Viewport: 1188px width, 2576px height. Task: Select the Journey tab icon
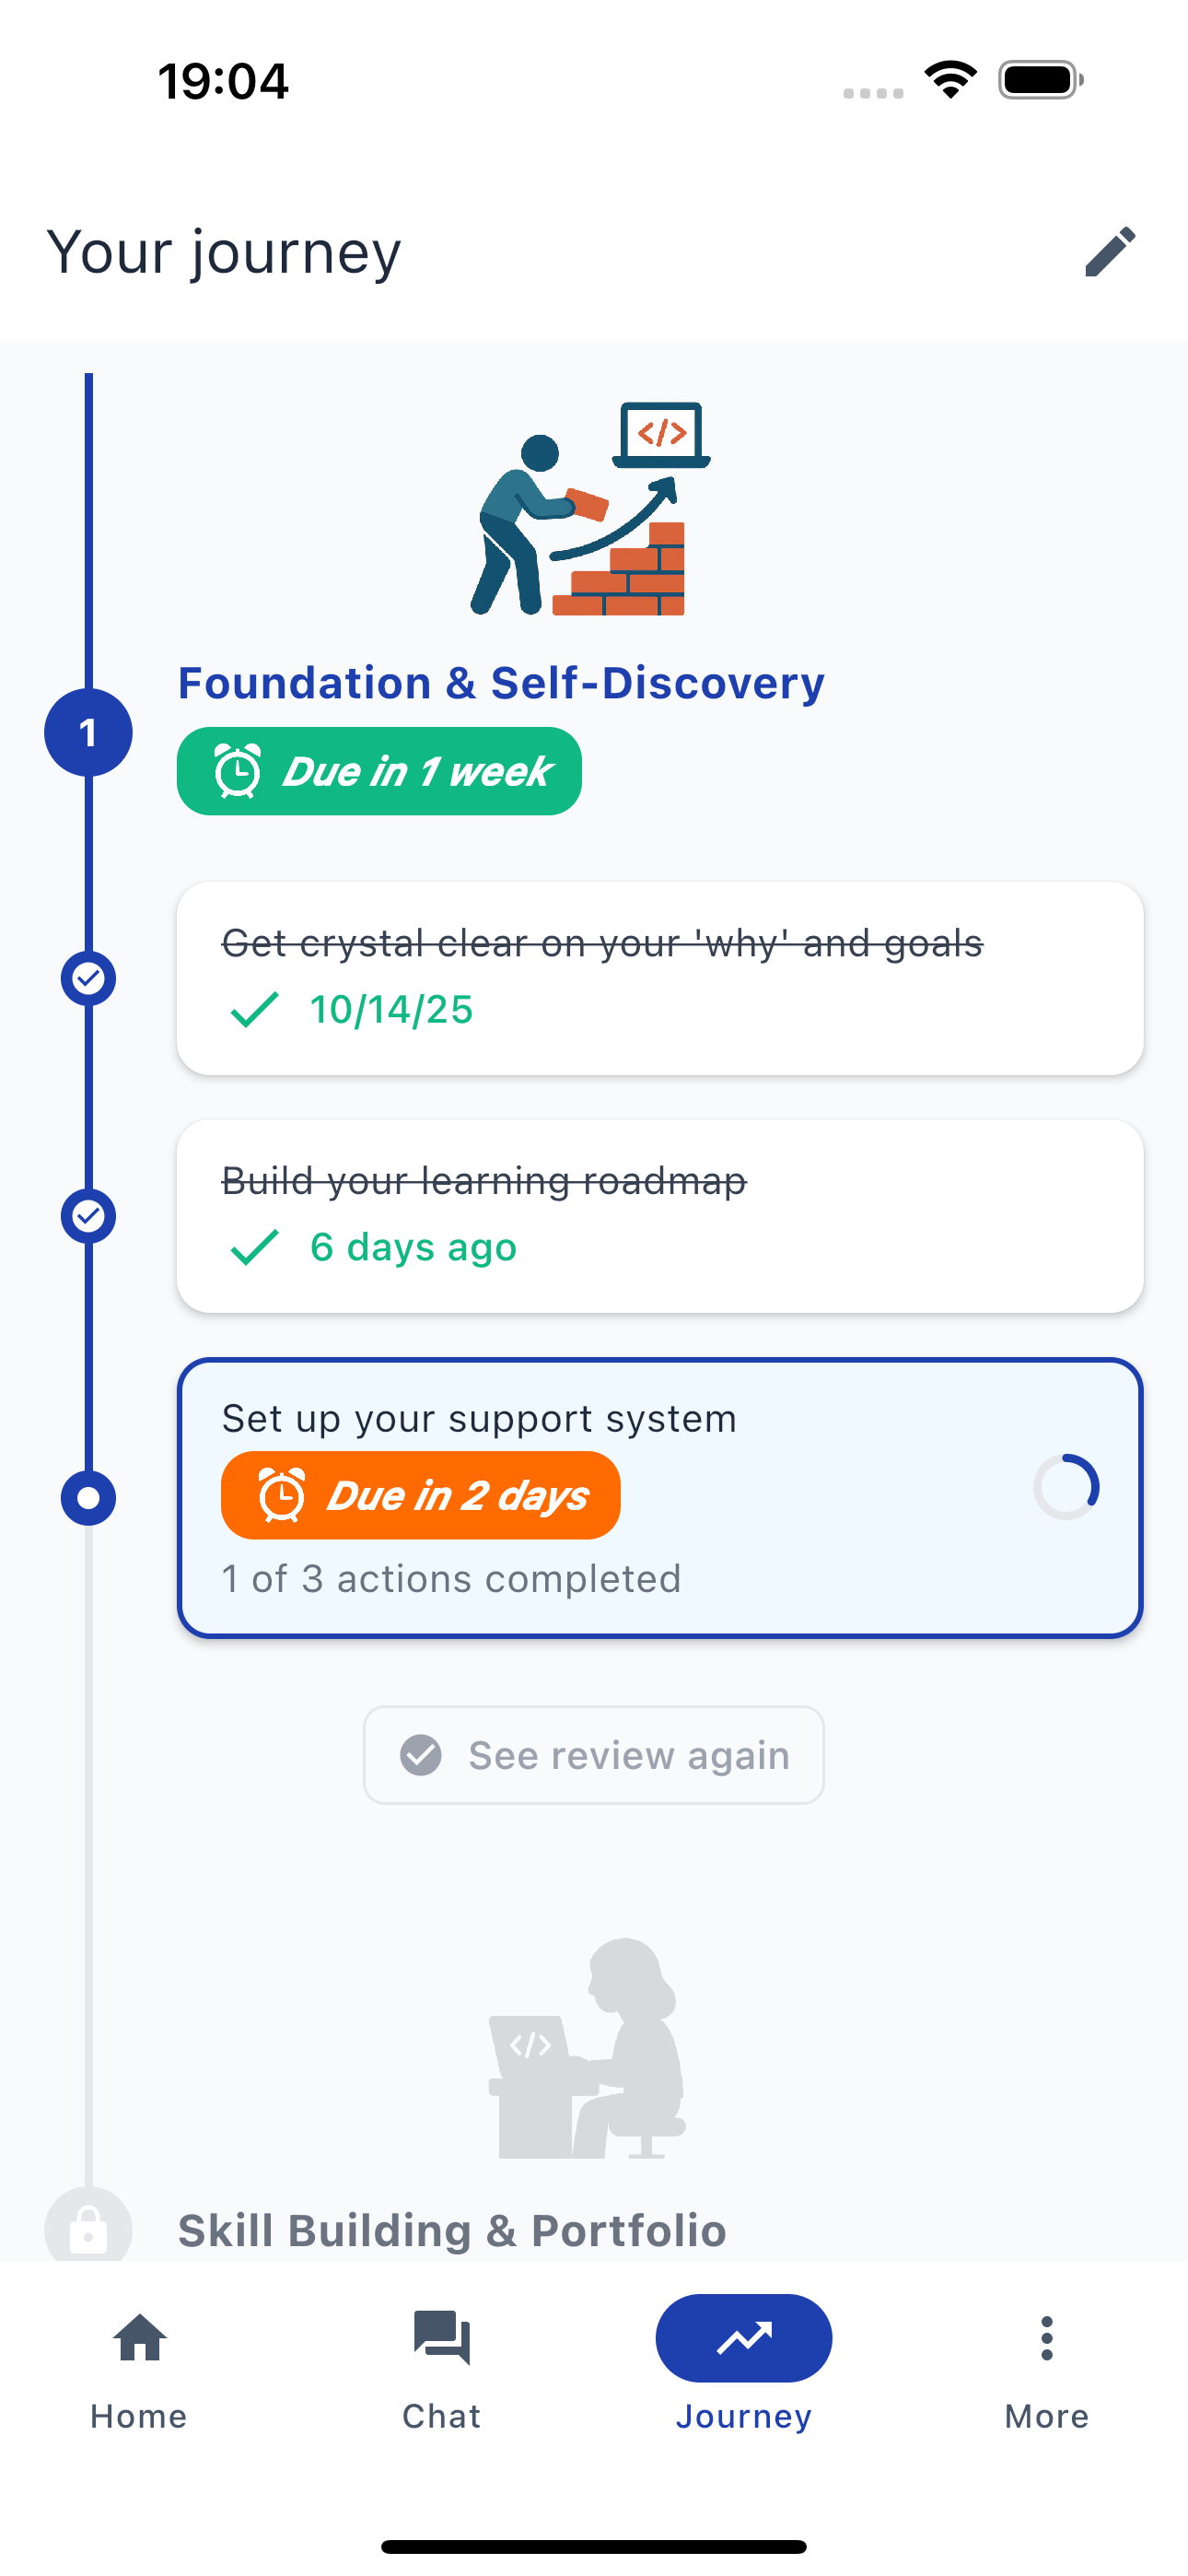tap(743, 2338)
